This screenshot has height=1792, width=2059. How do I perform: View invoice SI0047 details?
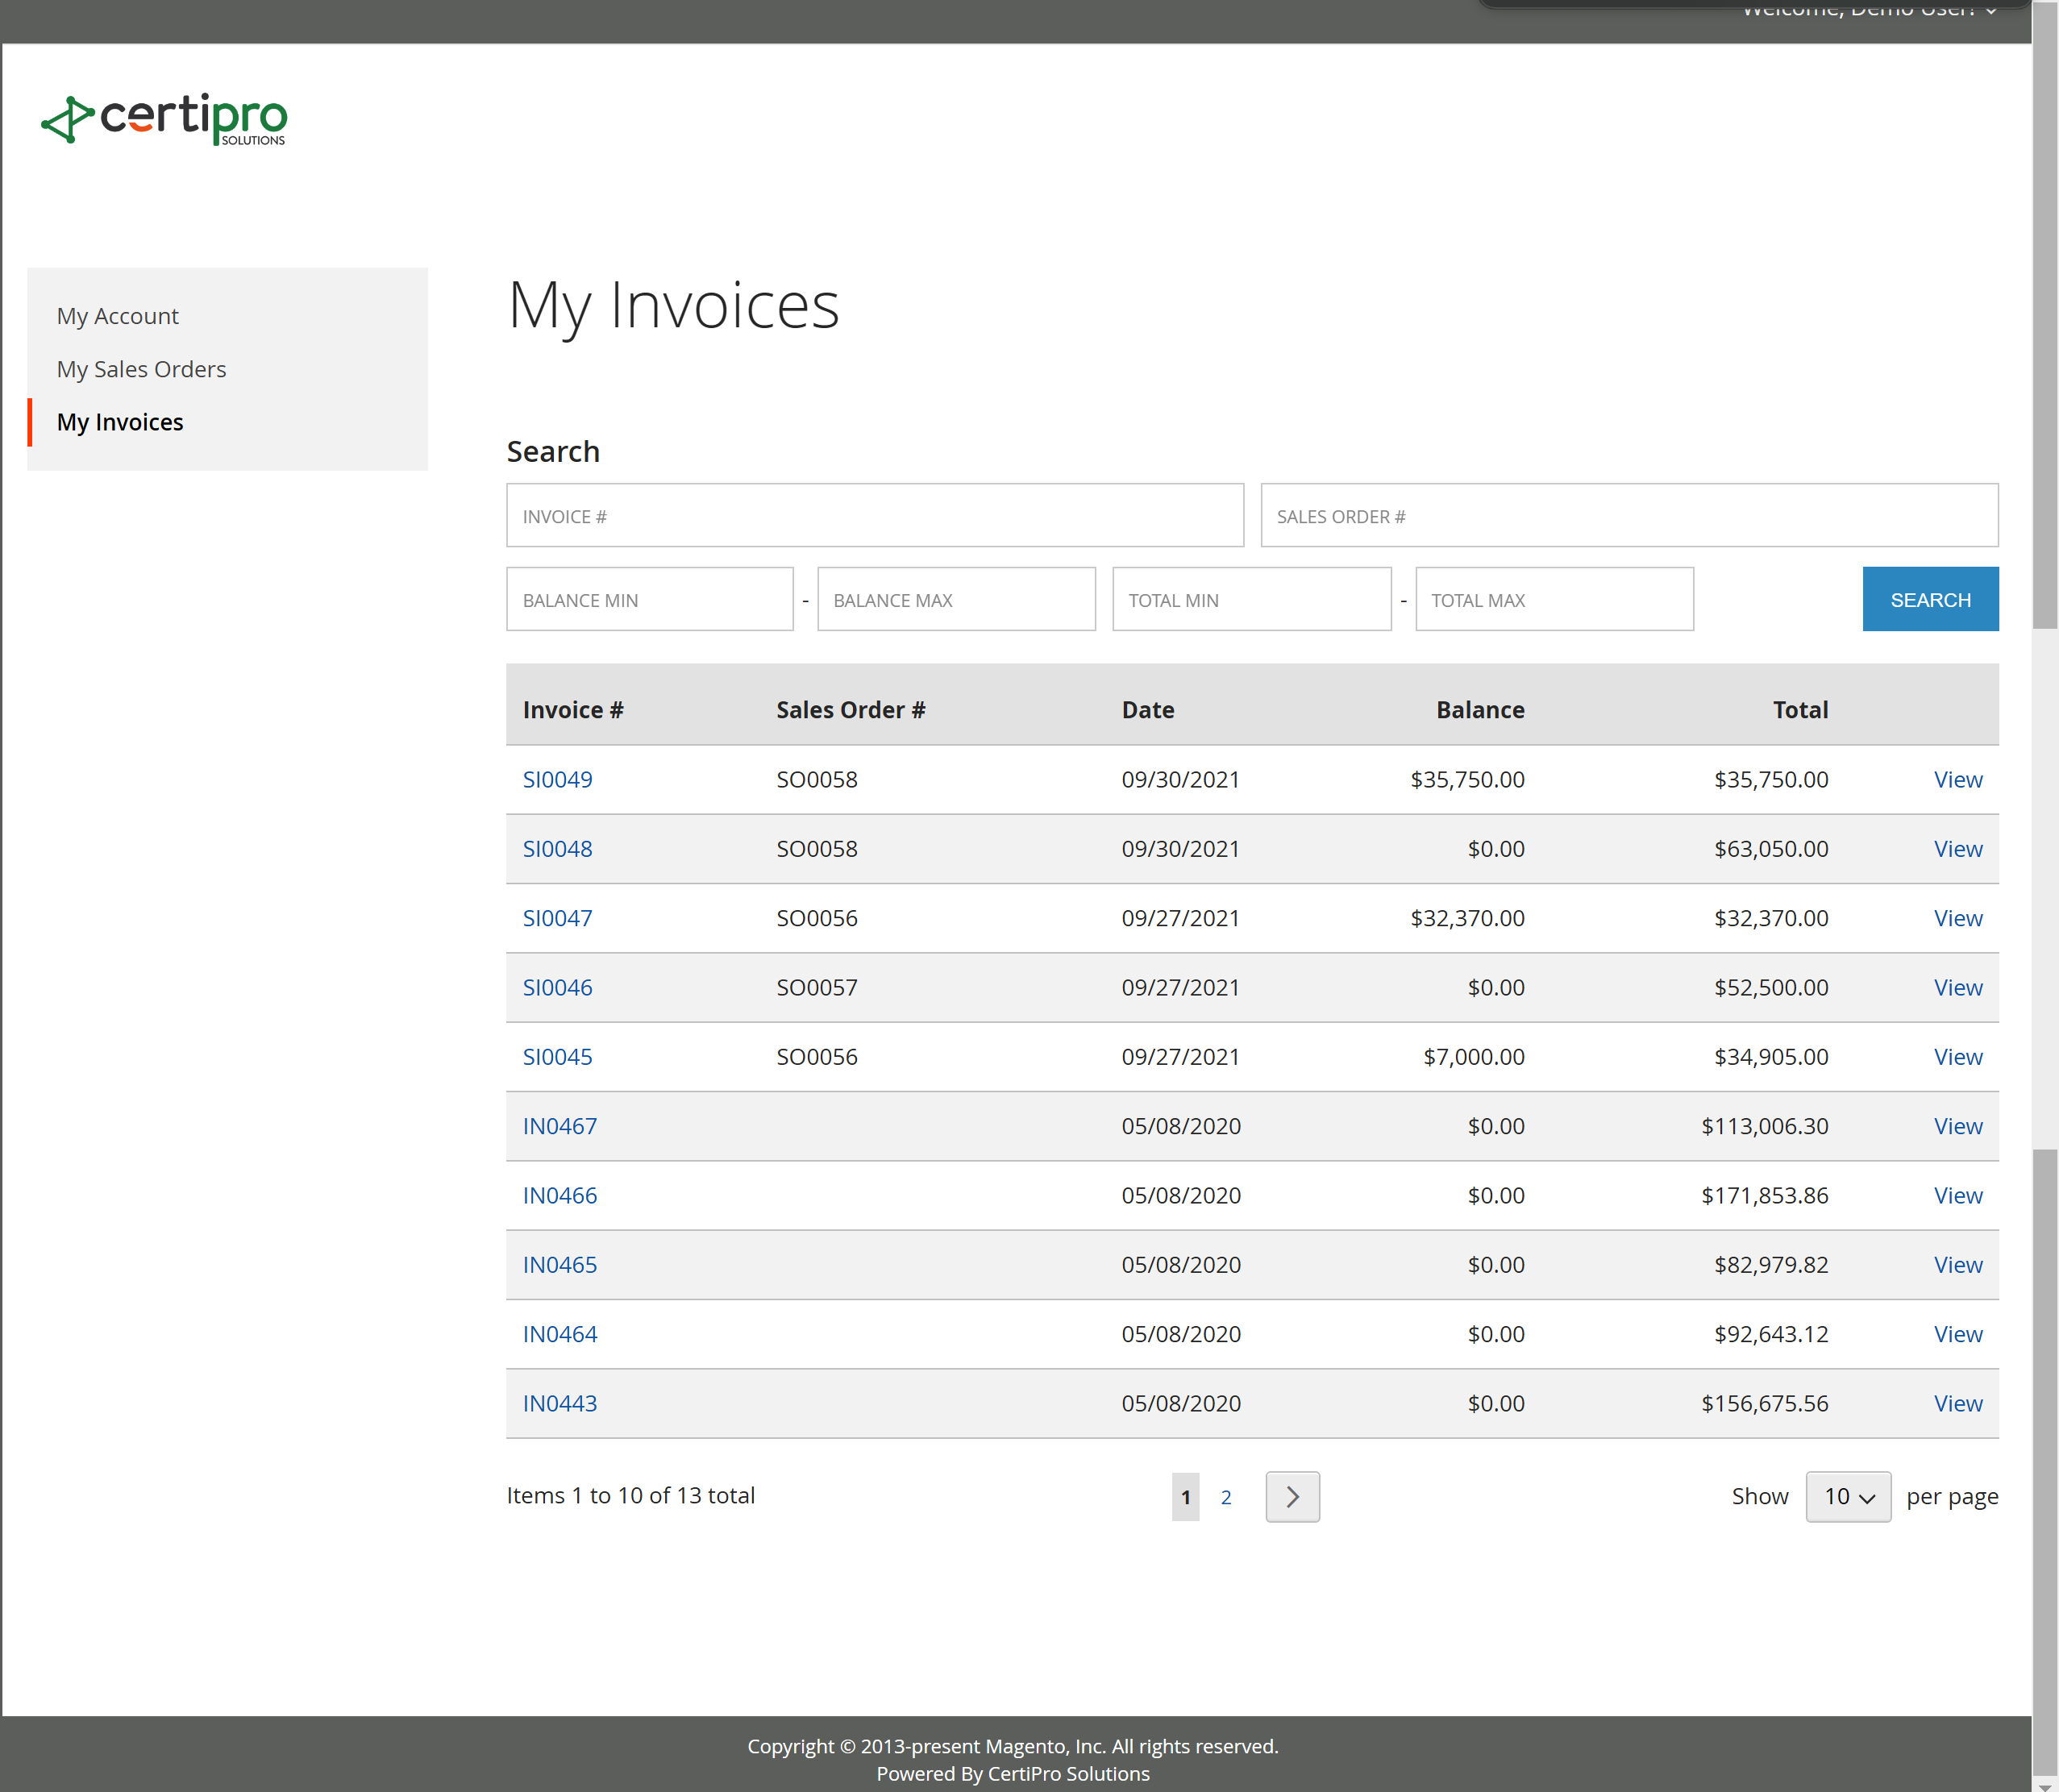point(1957,918)
